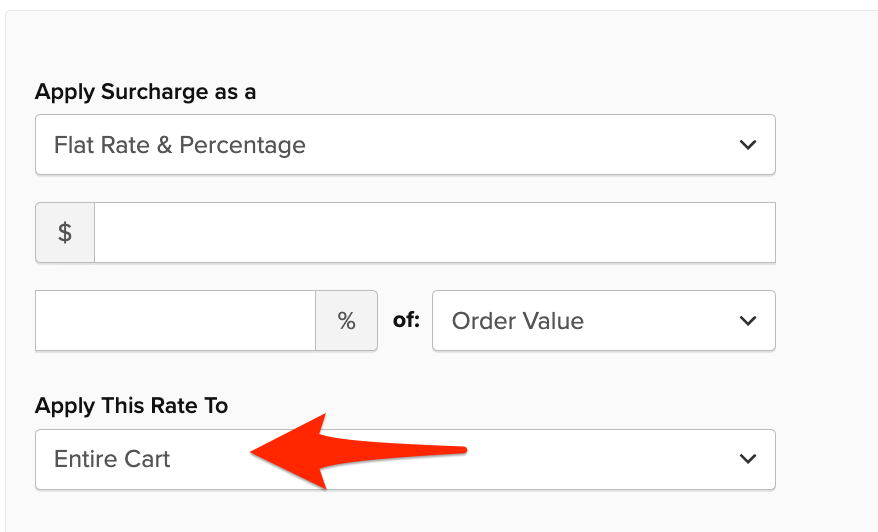878x532 pixels.
Task: Select the "Order Value" option text
Action: (518, 321)
